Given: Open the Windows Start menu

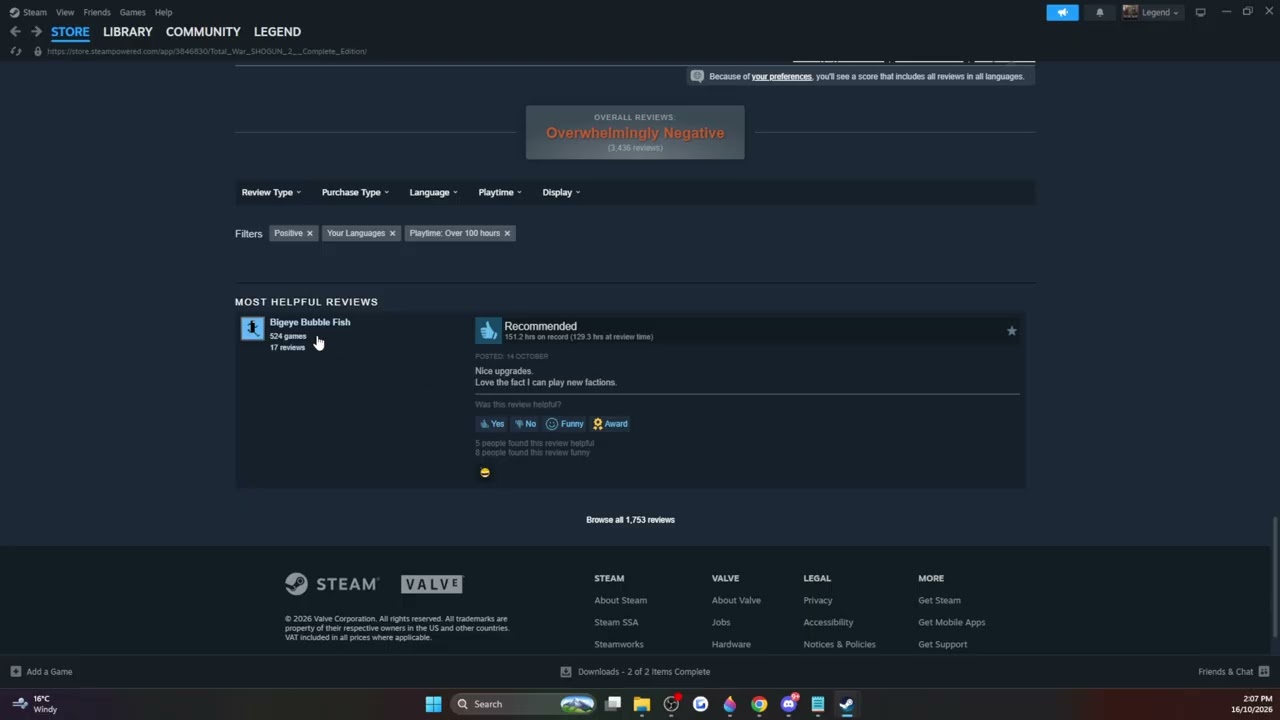Looking at the screenshot, I should [433, 704].
